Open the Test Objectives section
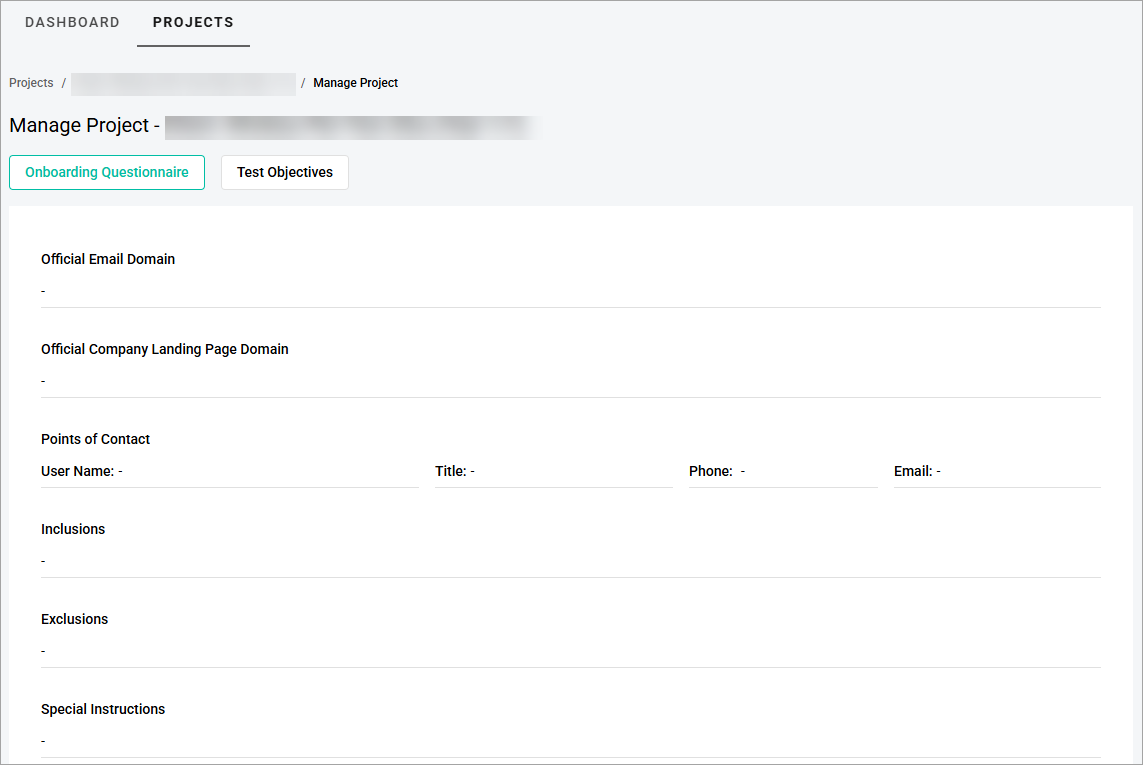The width and height of the screenshot is (1143, 765). click(284, 172)
